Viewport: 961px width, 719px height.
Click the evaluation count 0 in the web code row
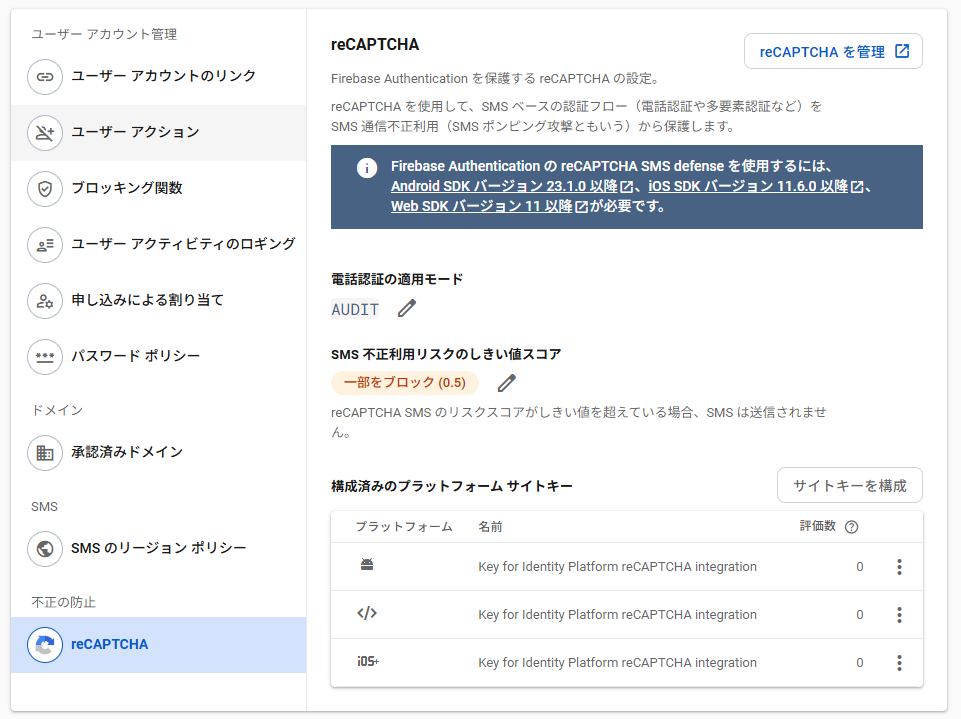860,615
